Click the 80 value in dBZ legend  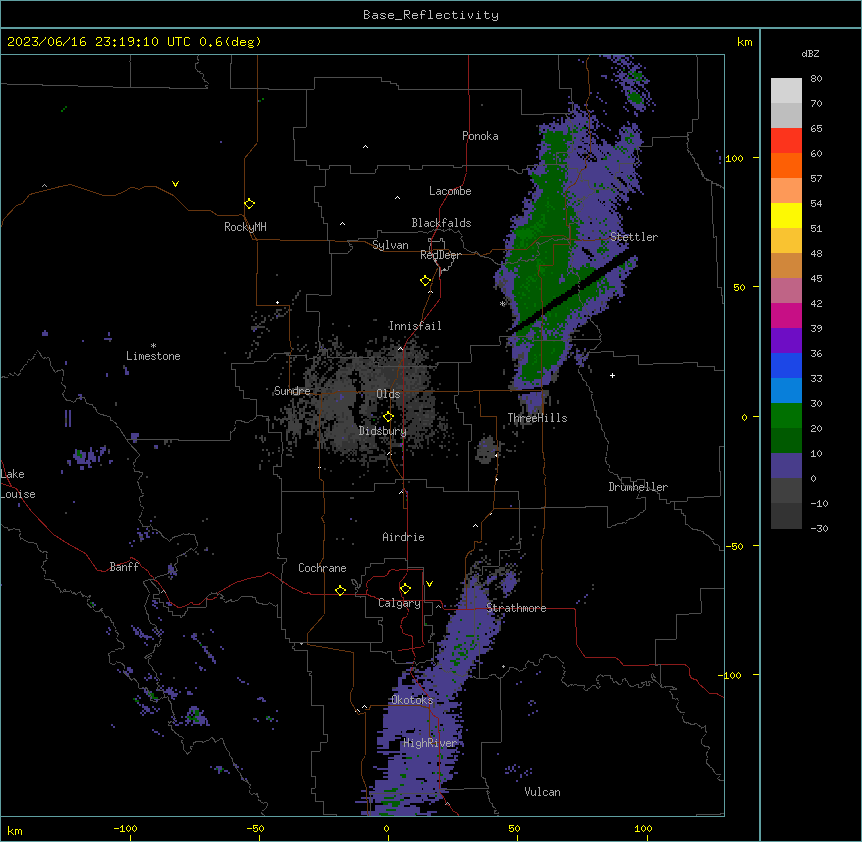pos(816,79)
